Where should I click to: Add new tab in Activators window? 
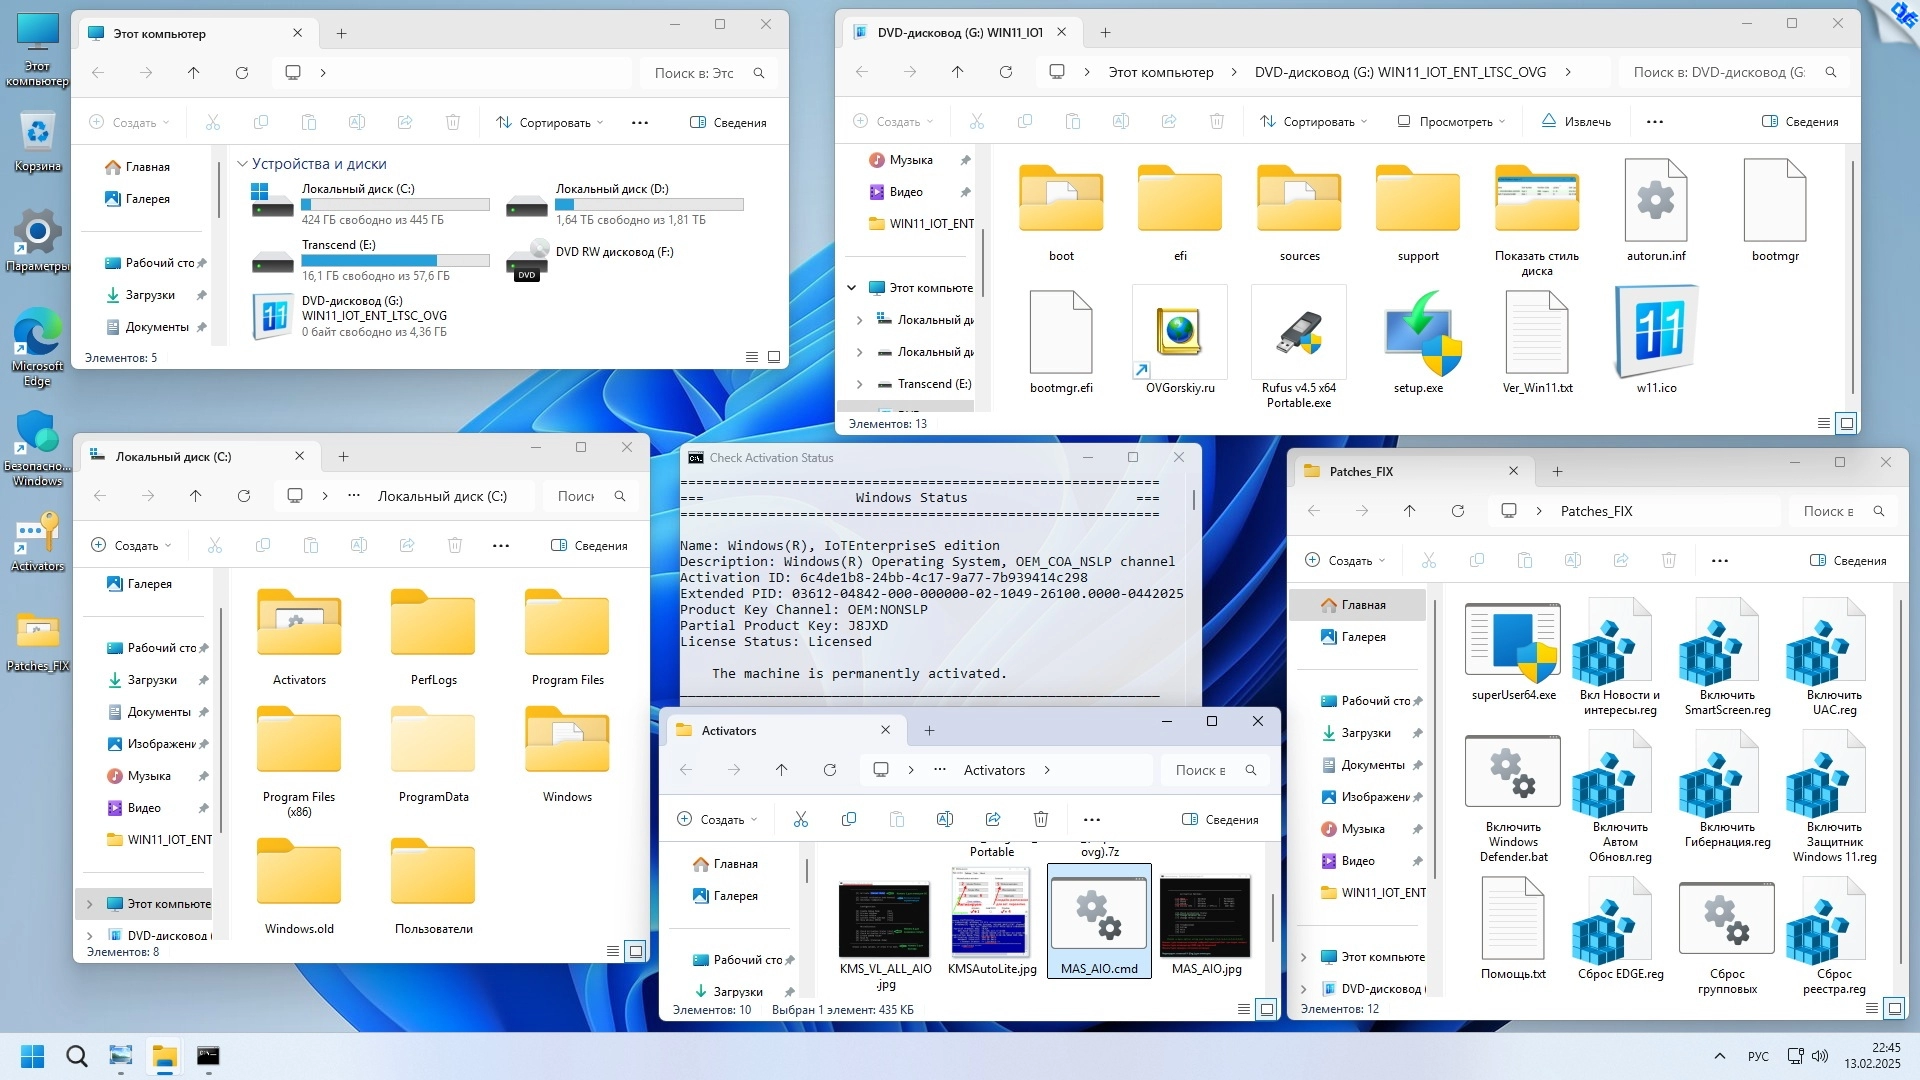tap(929, 730)
